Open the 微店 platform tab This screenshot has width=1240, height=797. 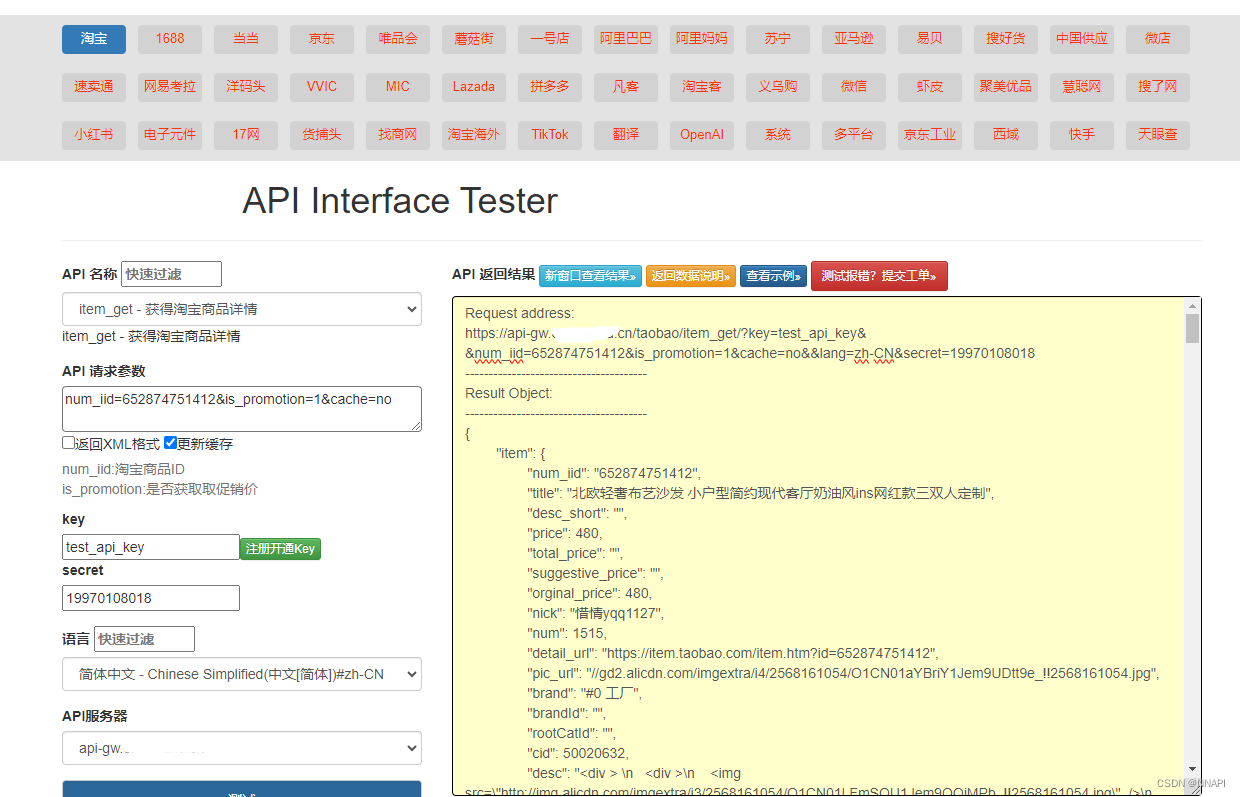point(1158,39)
